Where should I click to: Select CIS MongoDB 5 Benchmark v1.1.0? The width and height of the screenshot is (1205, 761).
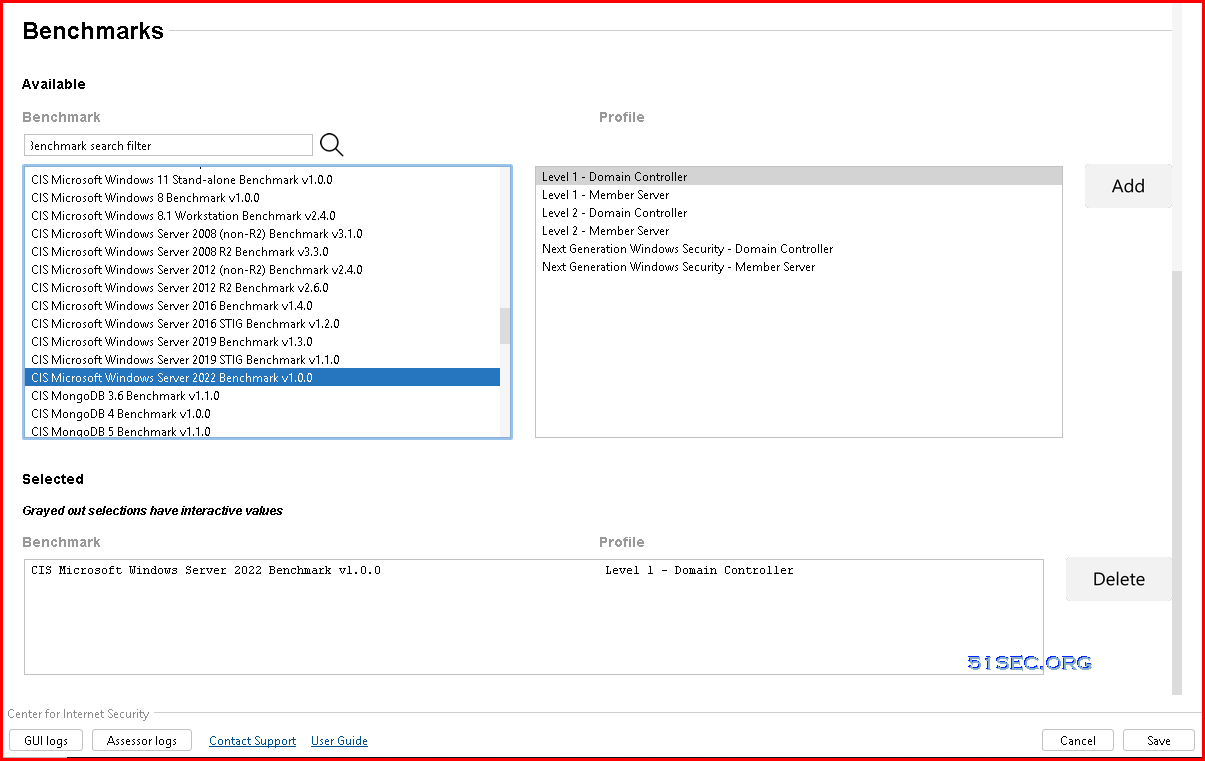pos(262,431)
